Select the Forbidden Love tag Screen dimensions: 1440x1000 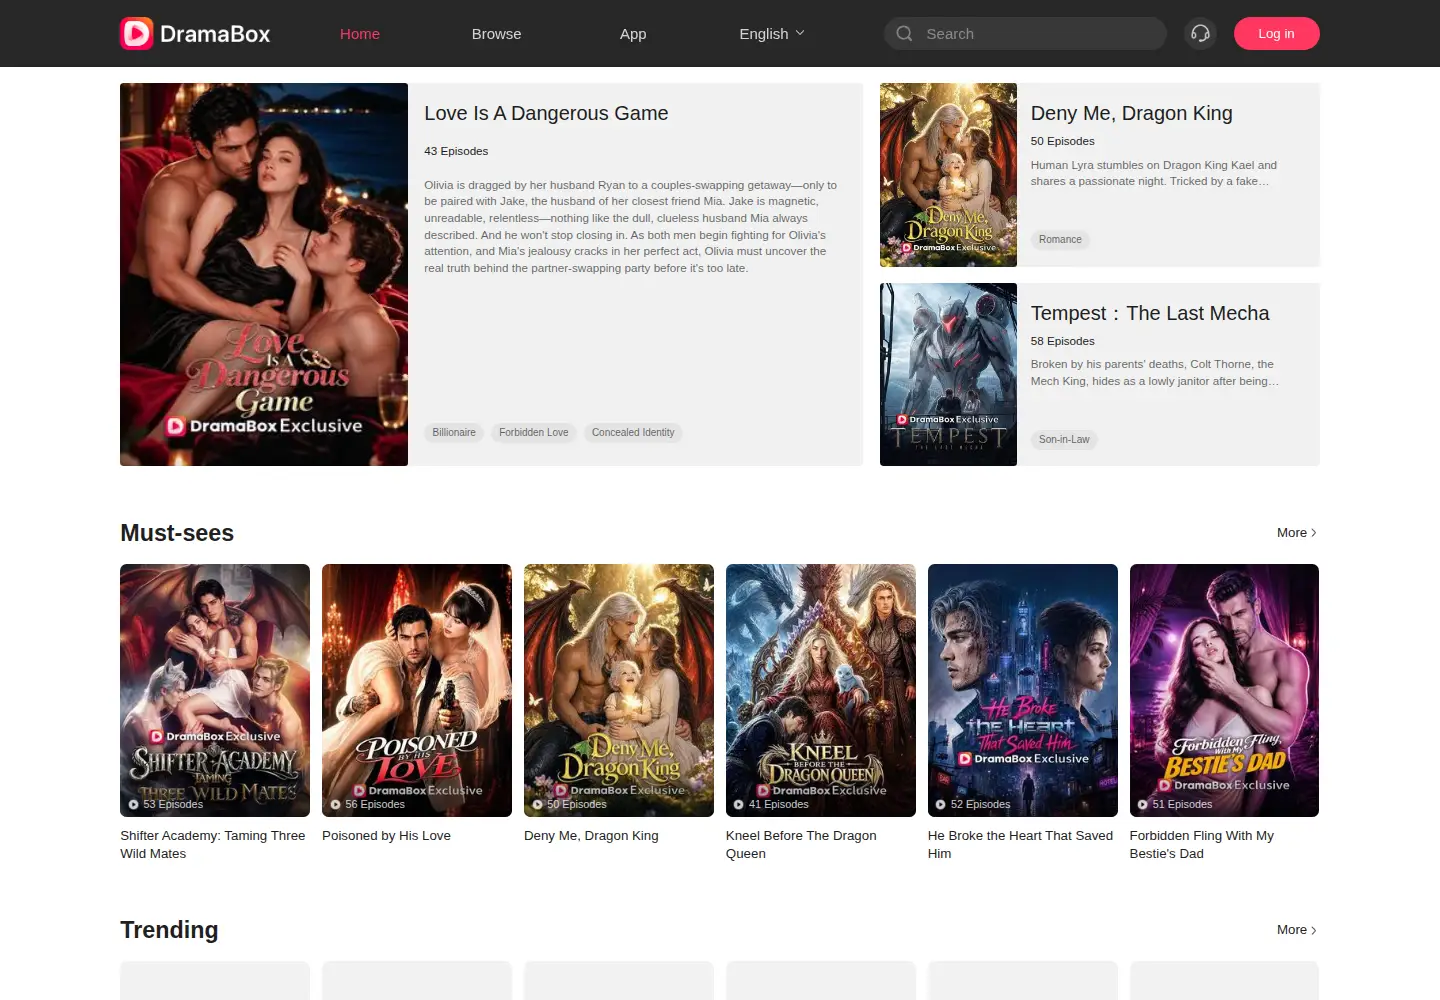pos(534,433)
